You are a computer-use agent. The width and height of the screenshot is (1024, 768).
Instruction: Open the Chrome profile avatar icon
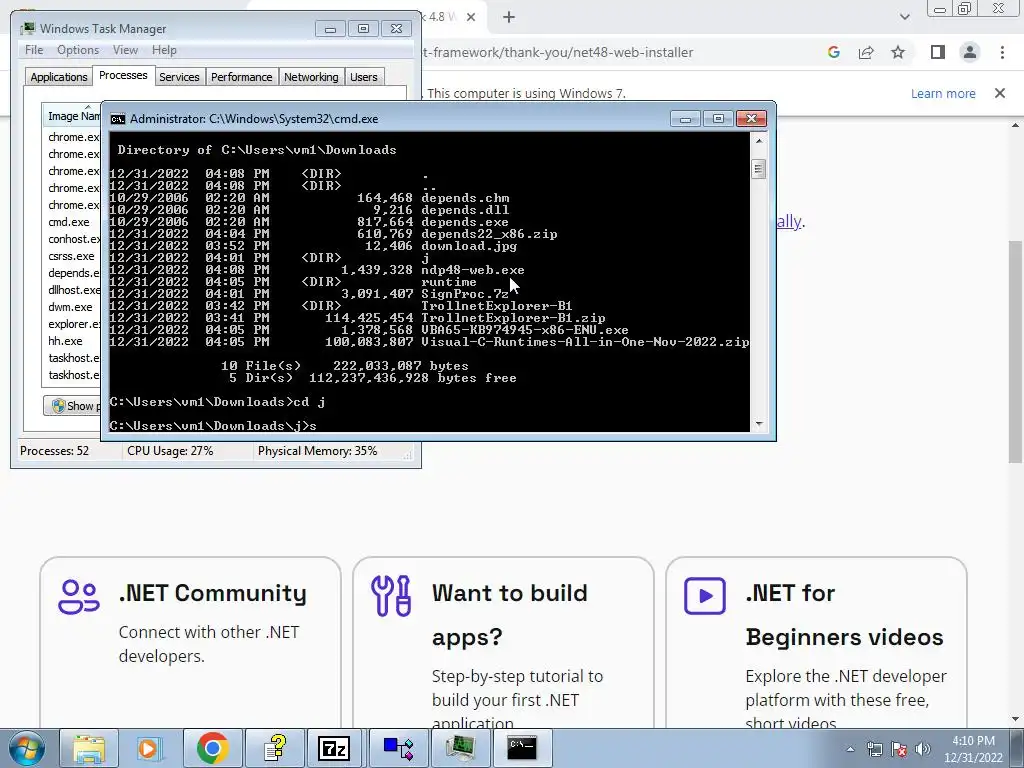(x=970, y=52)
